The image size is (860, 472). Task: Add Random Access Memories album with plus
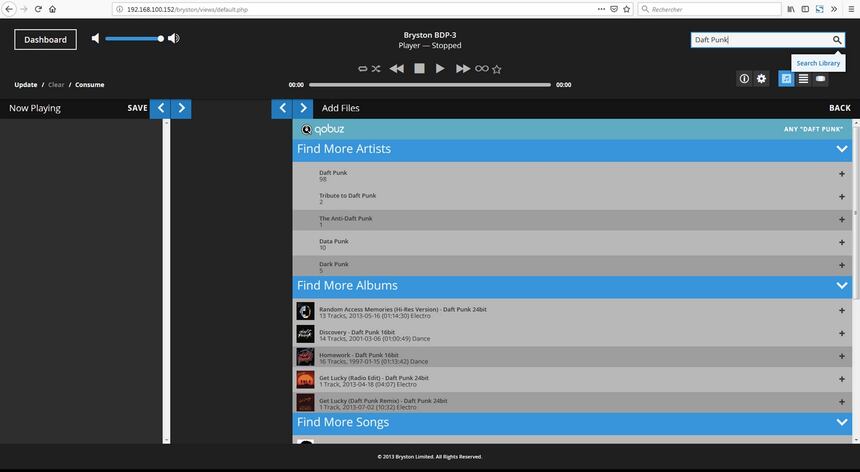pos(841,310)
